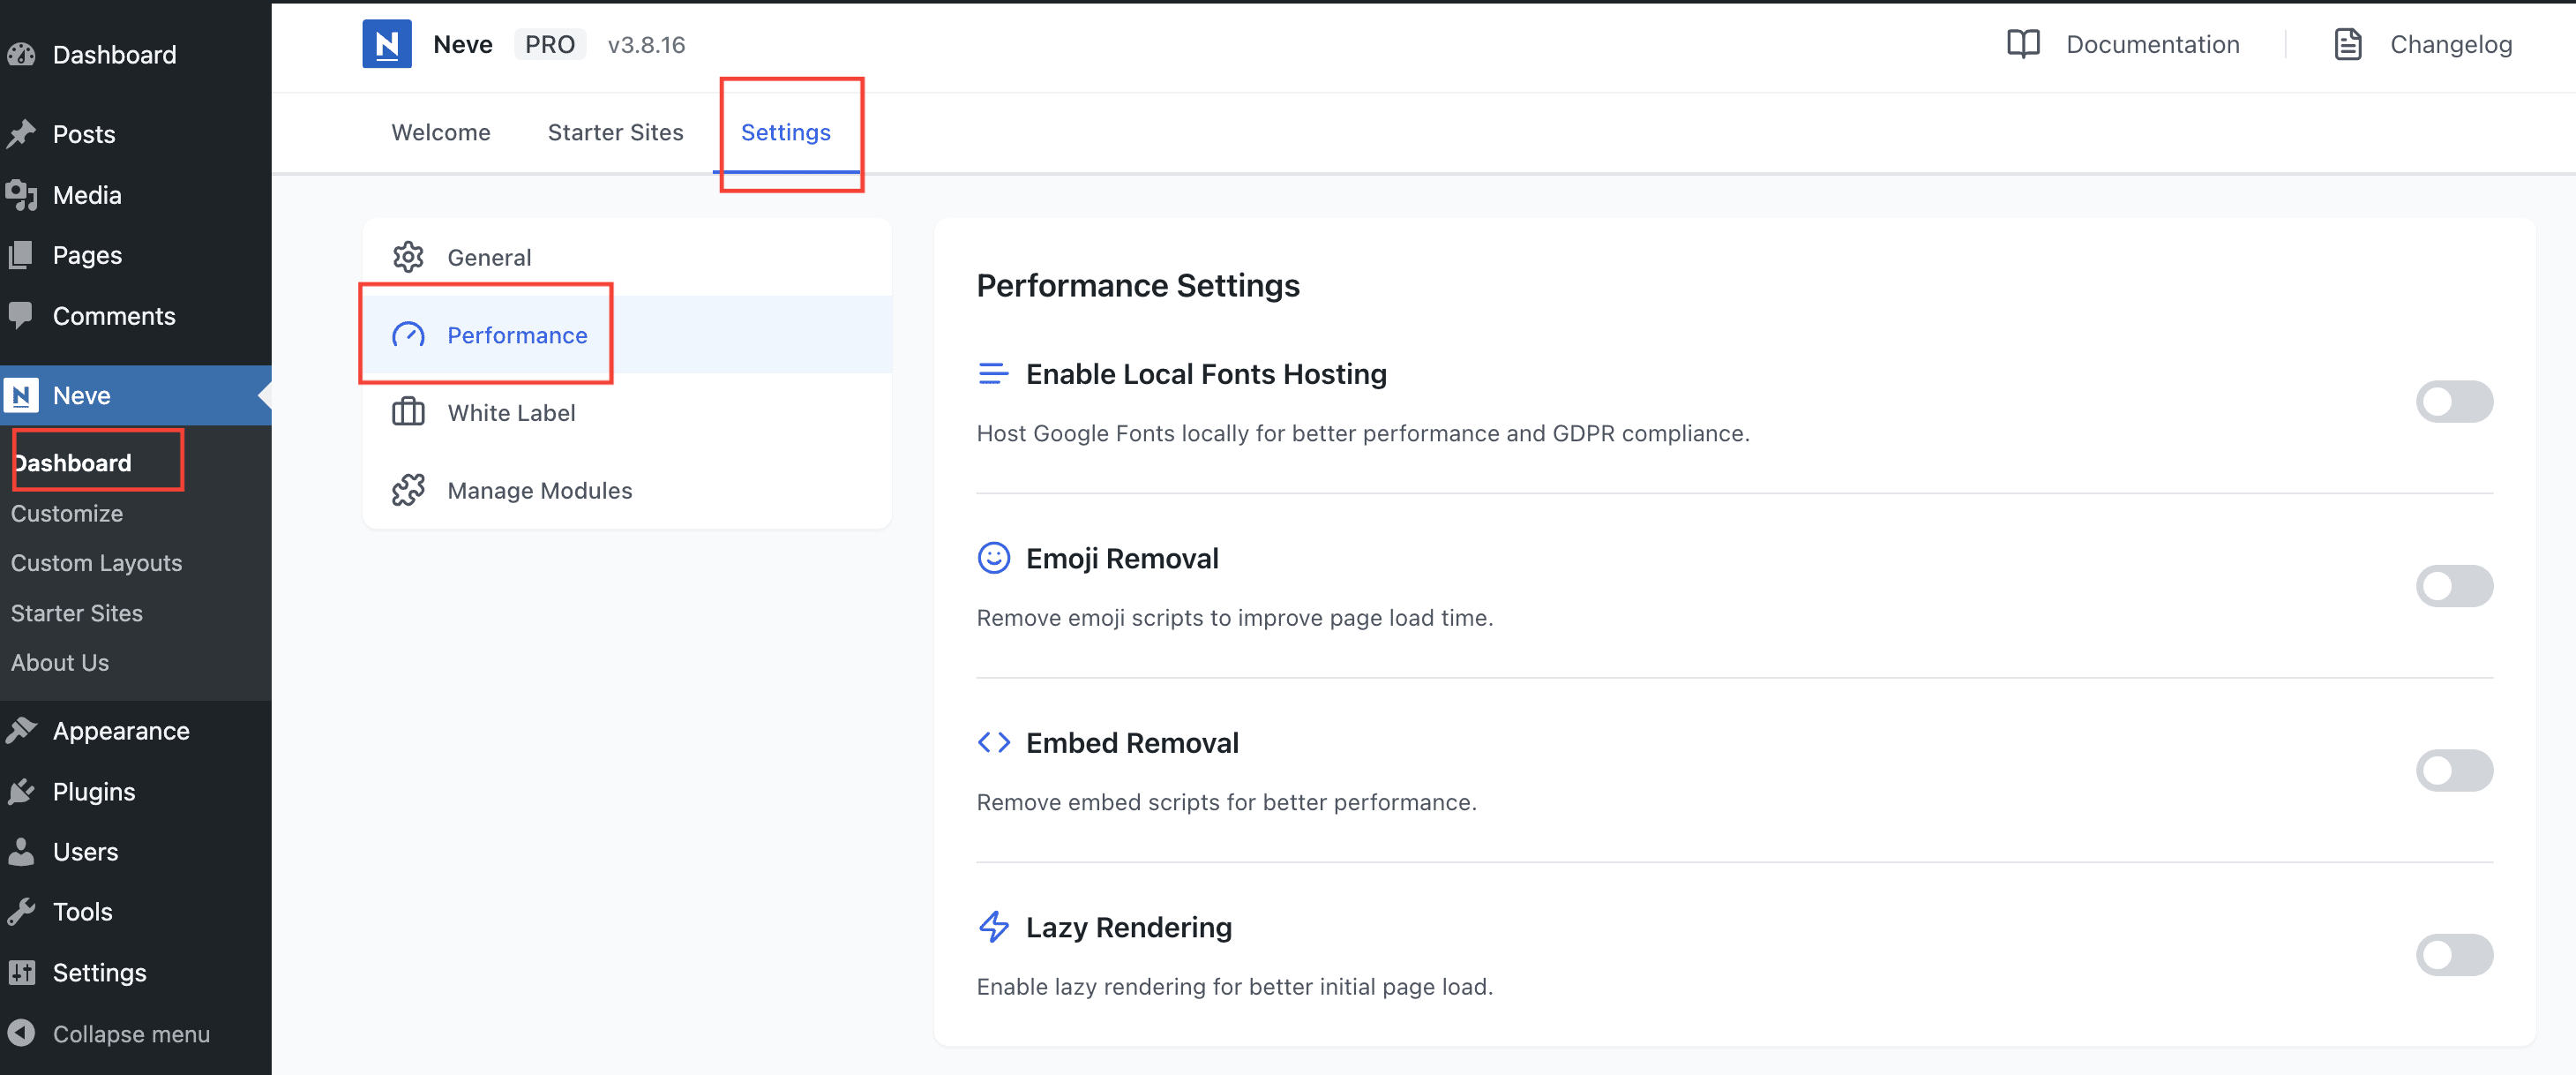Toggle Embed Removal on
The width and height of the screenshot is (2576, 1075).
(2453, 770)
